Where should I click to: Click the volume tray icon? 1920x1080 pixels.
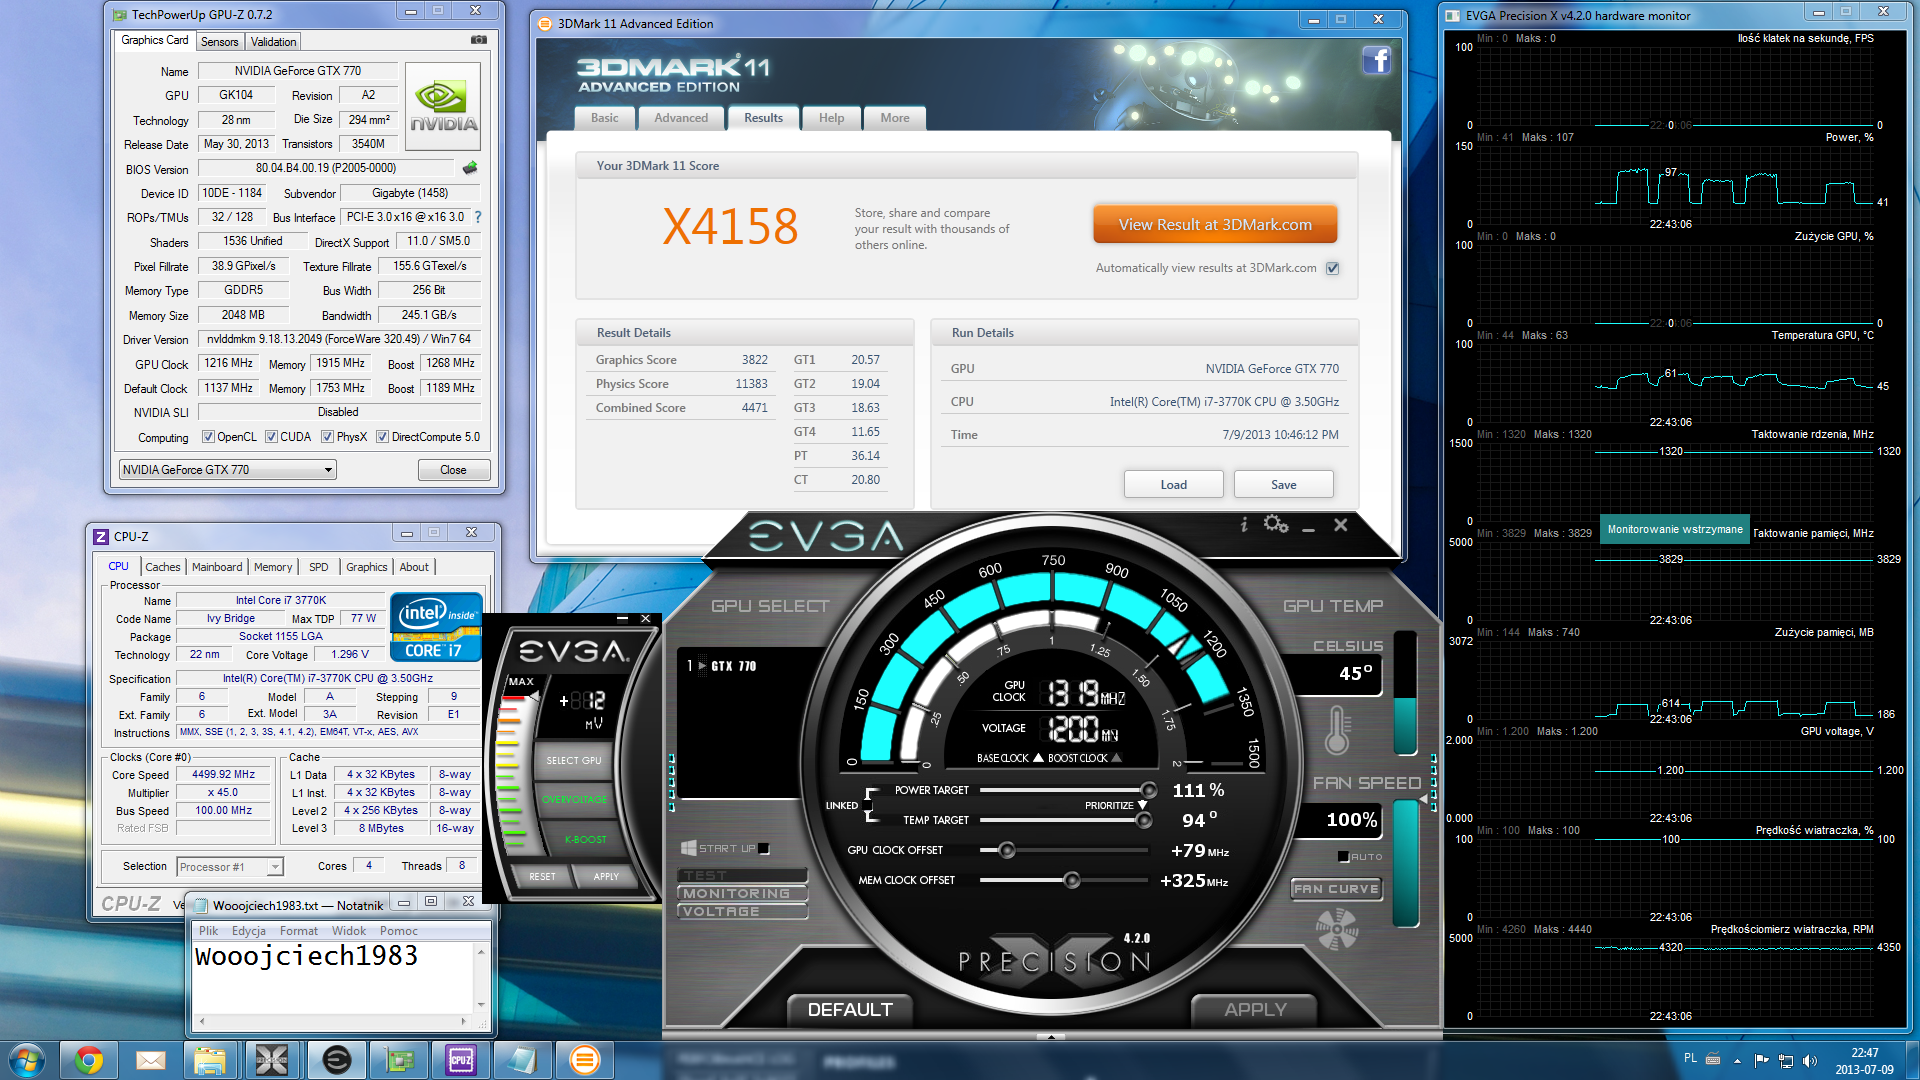click(1810, 1061)
